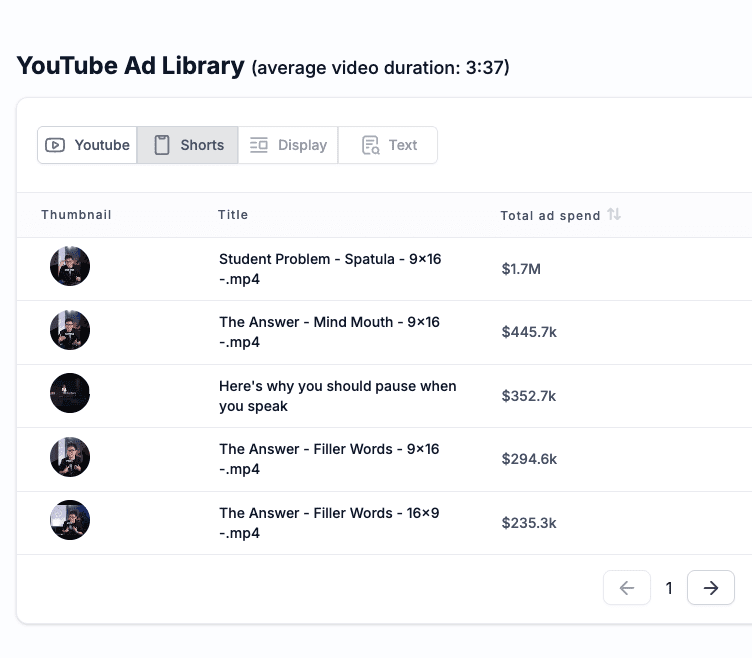Click the Shorts phone icon
This screenshot has width=752, height=658.
point(162,145)
